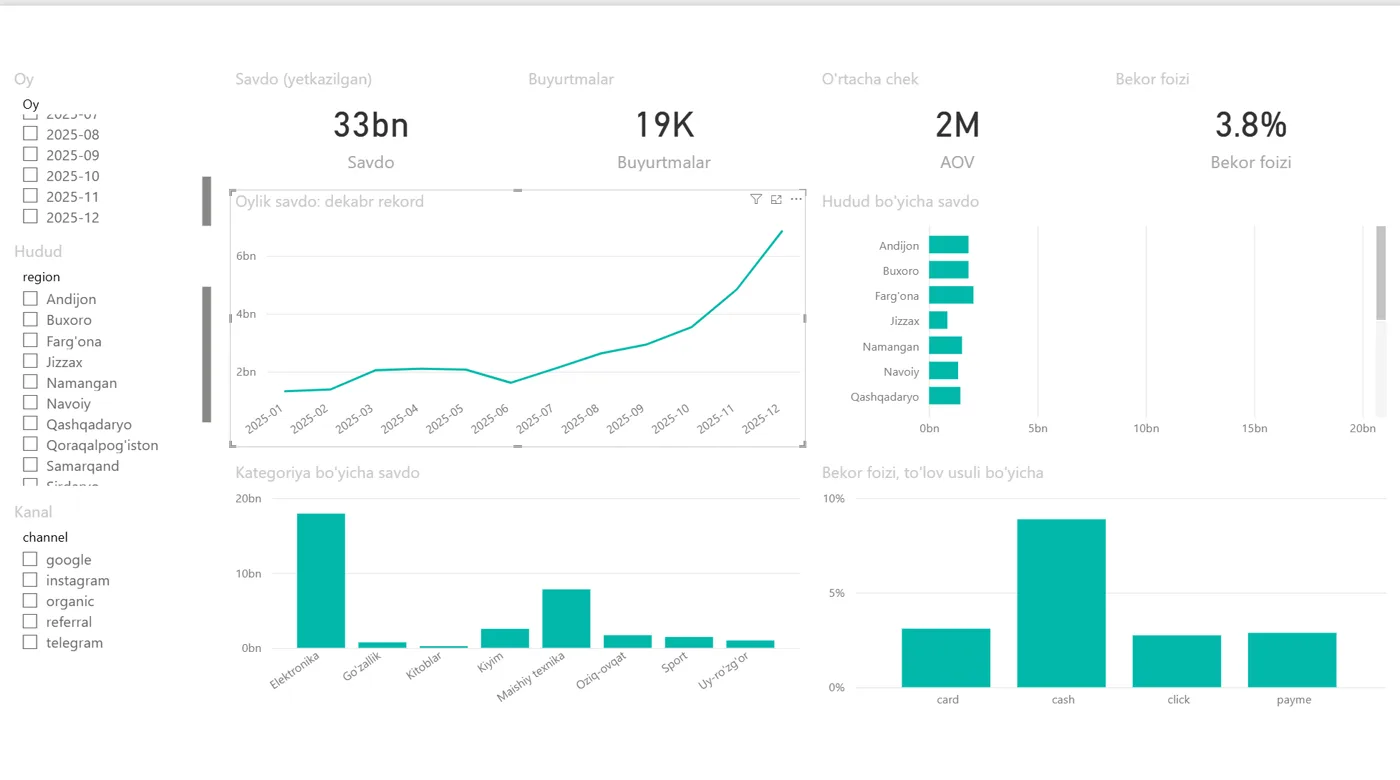Image resolution: width=1400 pixels, height=780 pixels.
Task: Select Qashqadaryo bar in regional sales chart
Action: [x=944, y=396]
